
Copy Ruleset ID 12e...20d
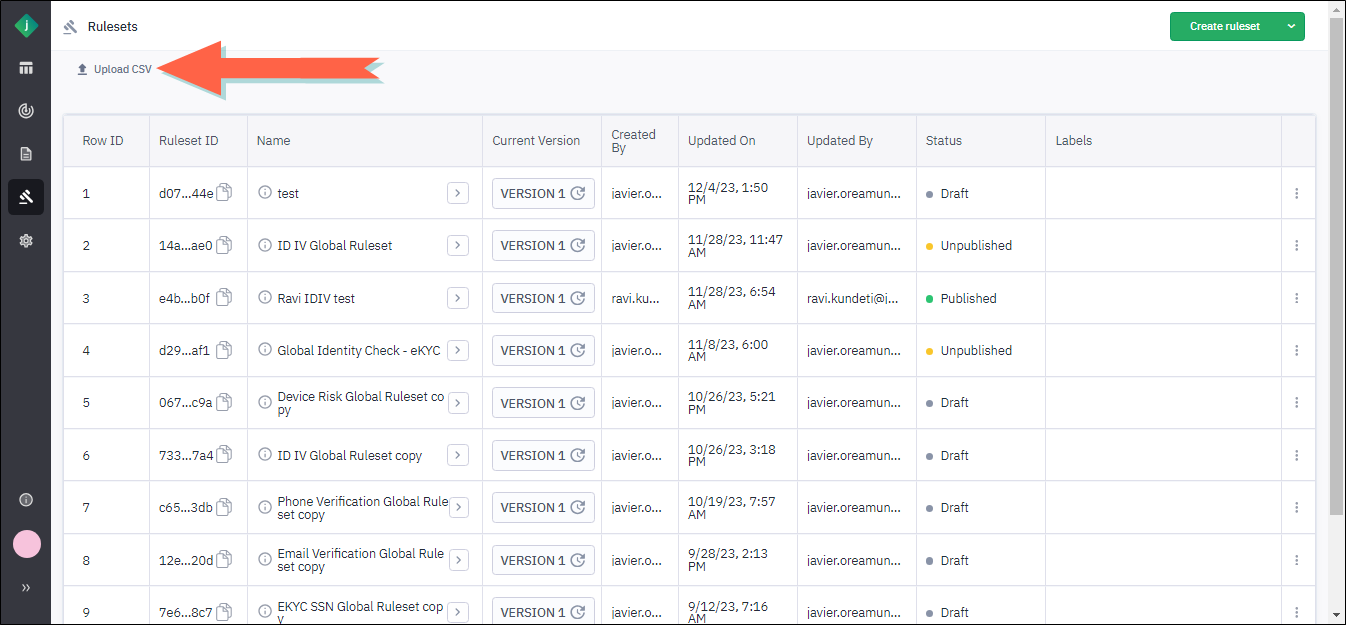(x=225, y=560)
